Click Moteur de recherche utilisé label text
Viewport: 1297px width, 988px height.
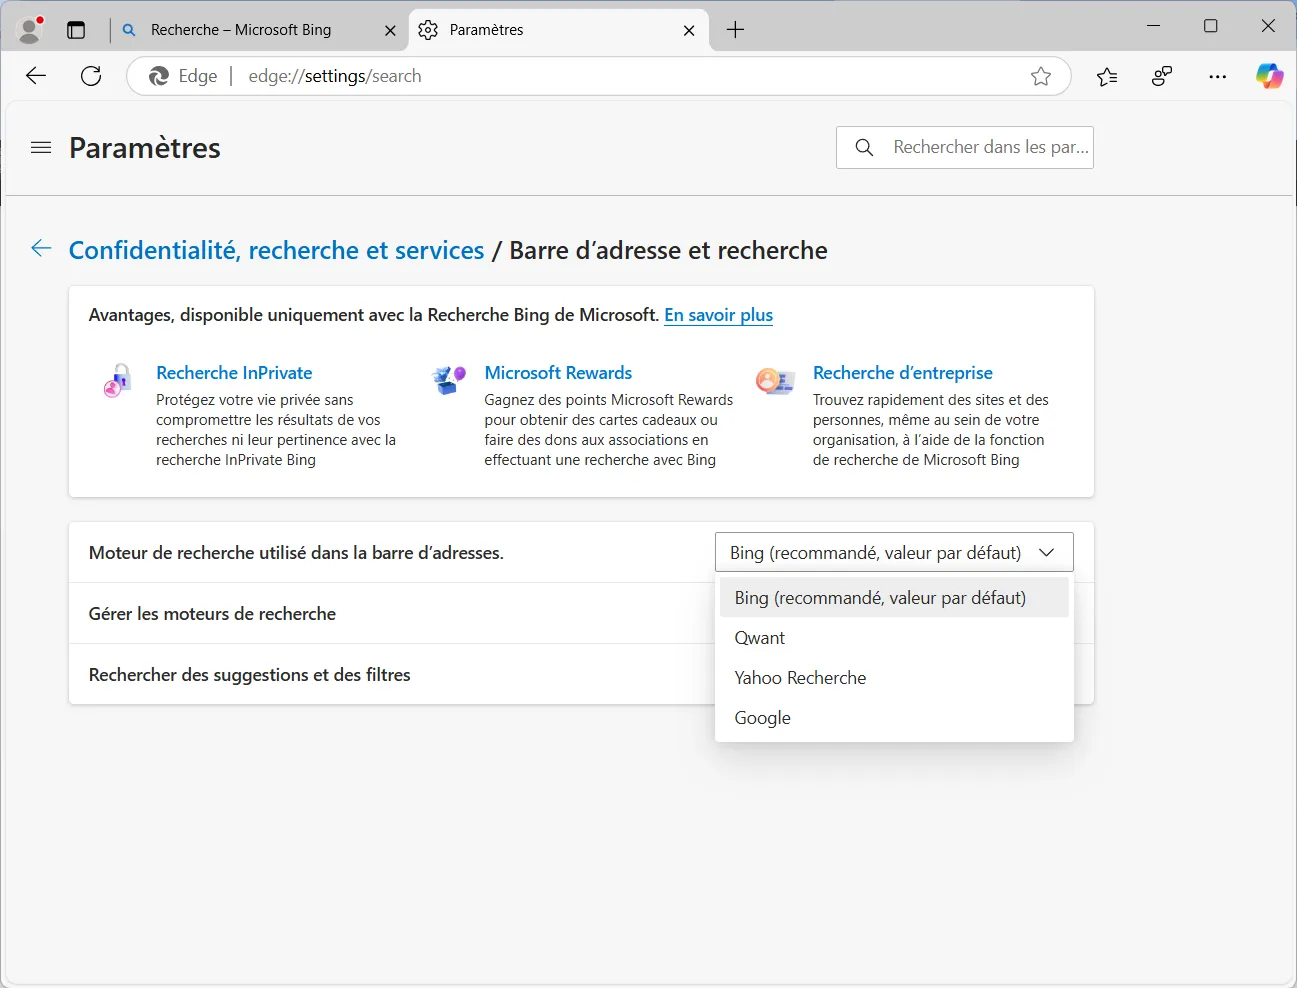295,553
